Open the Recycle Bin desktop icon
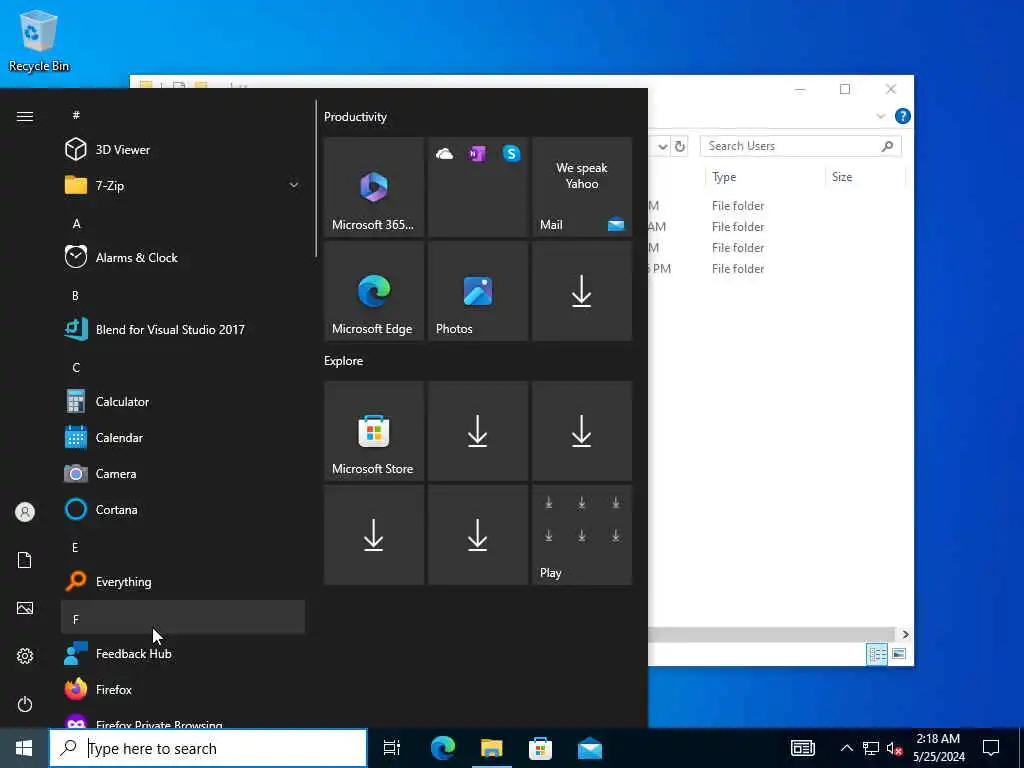 tap(39, 40)
